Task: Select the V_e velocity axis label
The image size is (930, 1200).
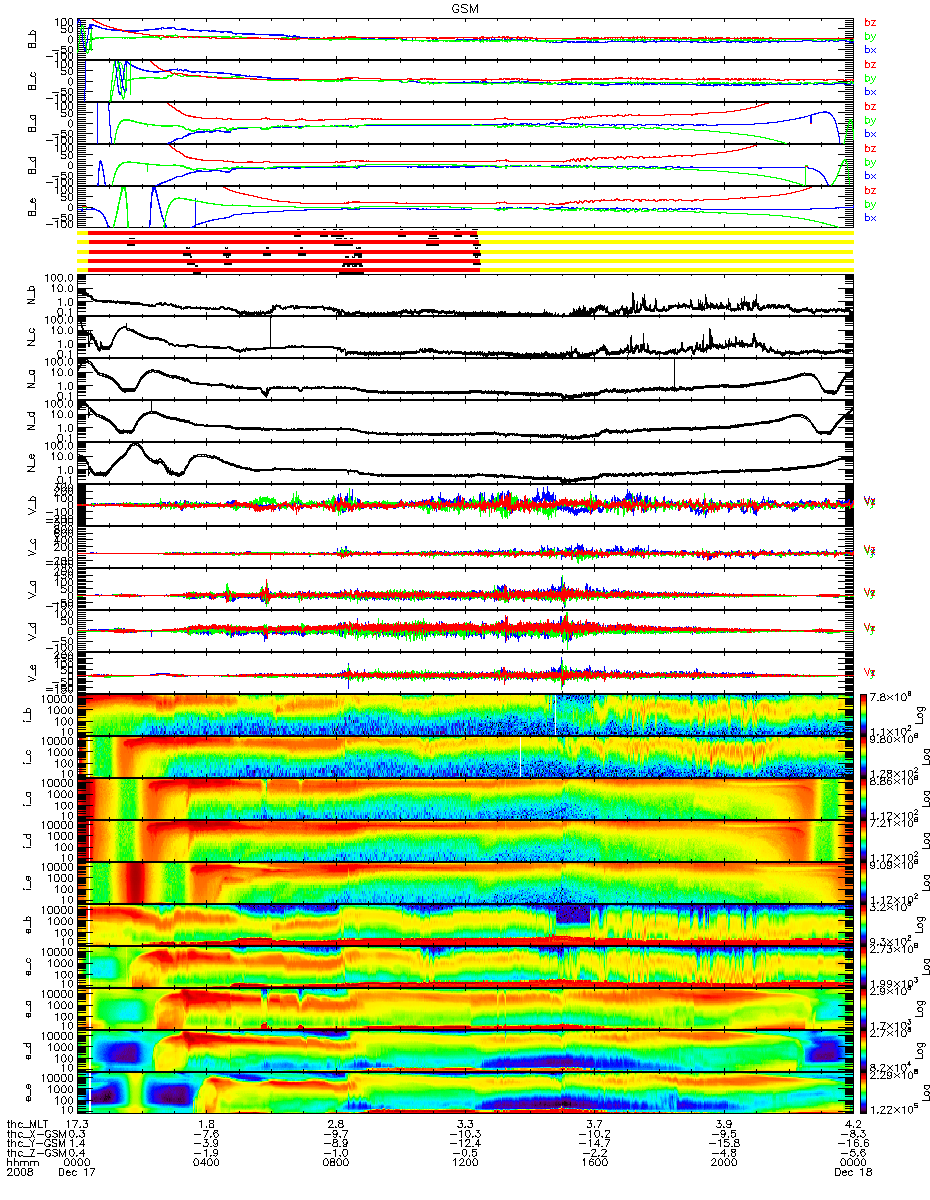Action: [30, 673]
